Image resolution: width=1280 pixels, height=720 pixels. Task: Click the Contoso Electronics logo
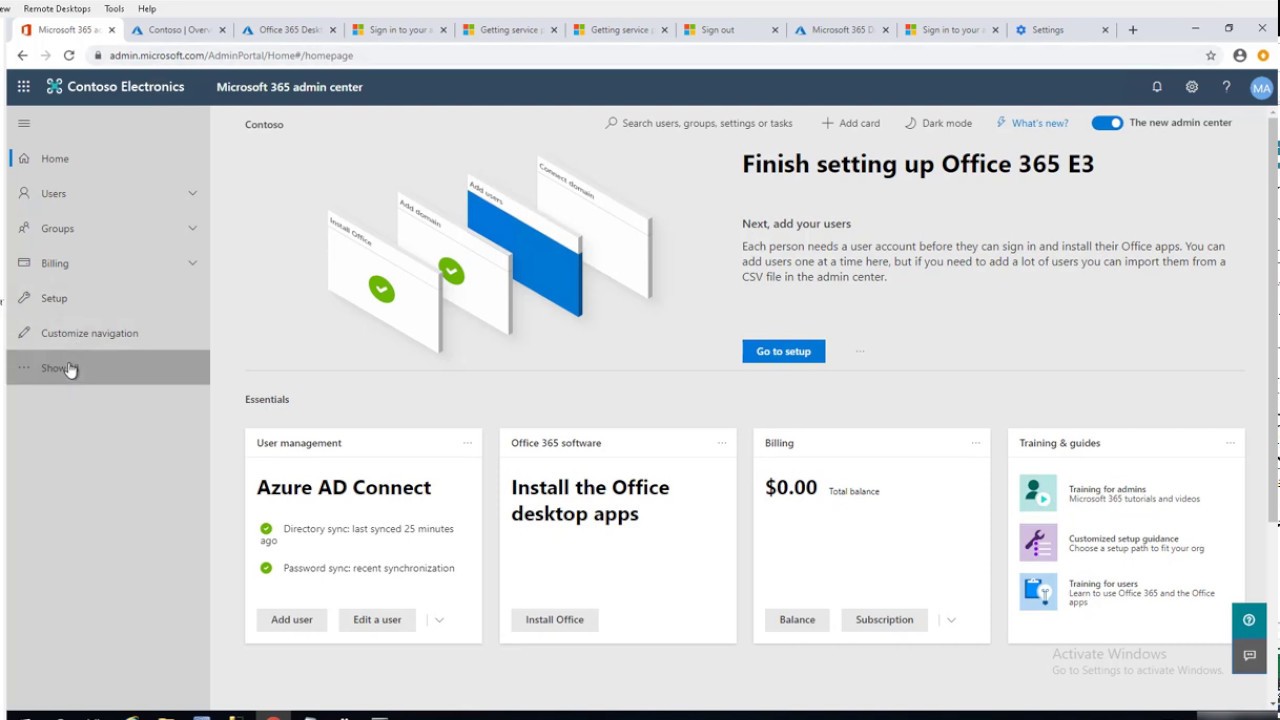(115, 87)
